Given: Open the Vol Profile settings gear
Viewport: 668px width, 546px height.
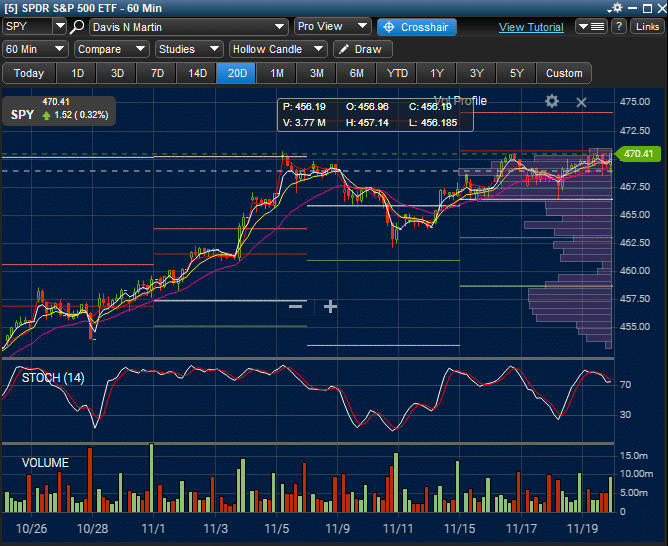Looking at the screenshot, I should (552, 101).
